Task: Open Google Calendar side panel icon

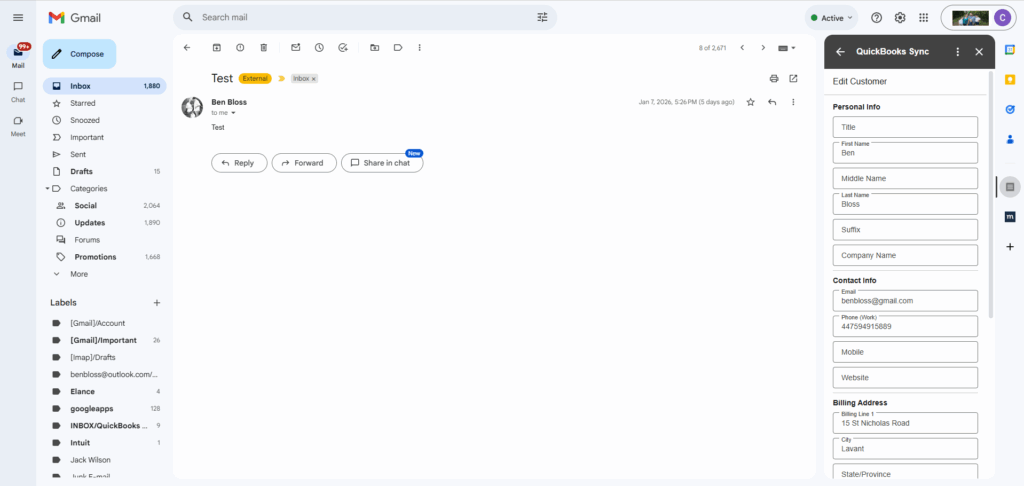Action: click(x=1010, y=49)
